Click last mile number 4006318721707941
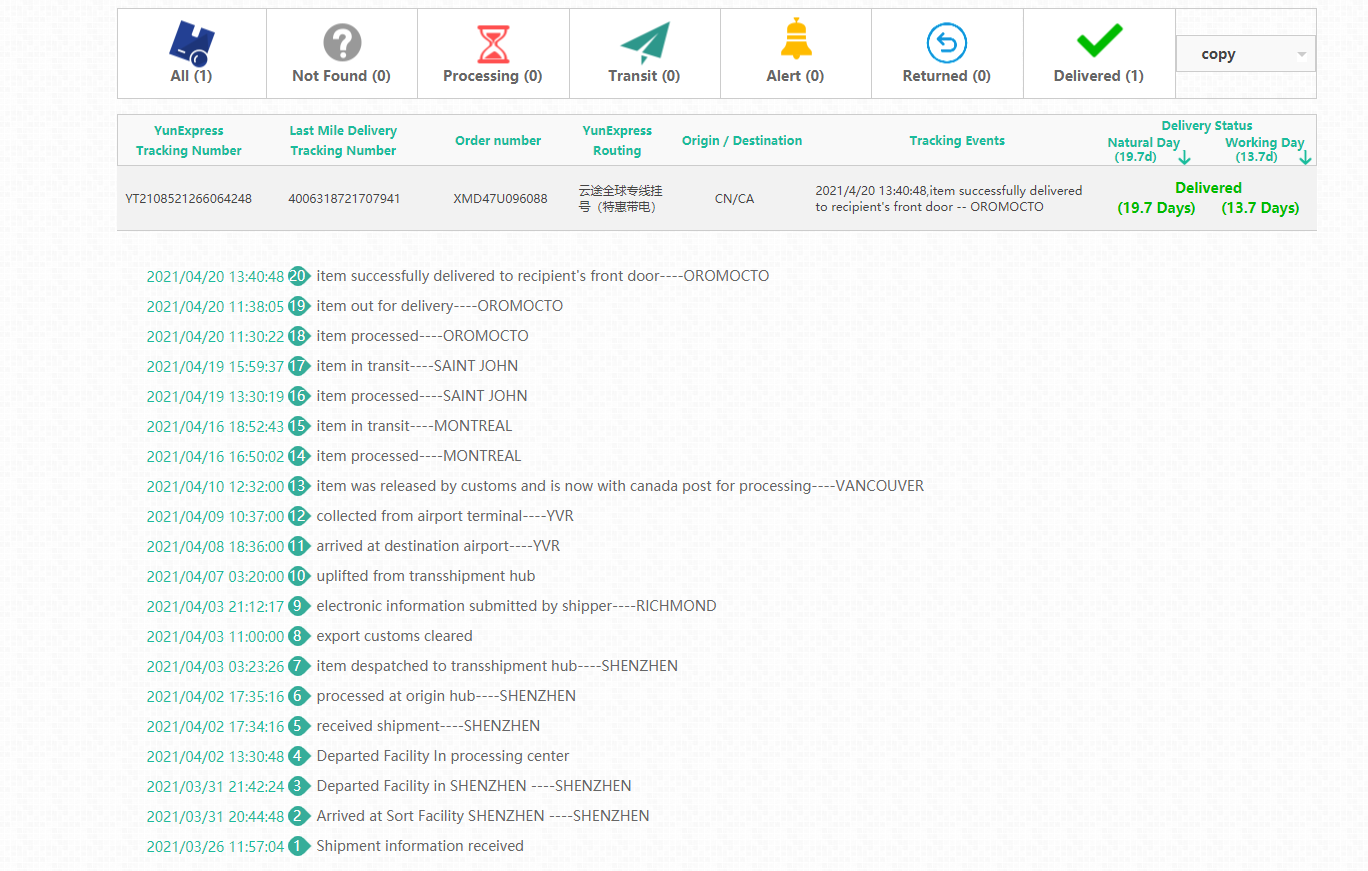 (344, 199)
